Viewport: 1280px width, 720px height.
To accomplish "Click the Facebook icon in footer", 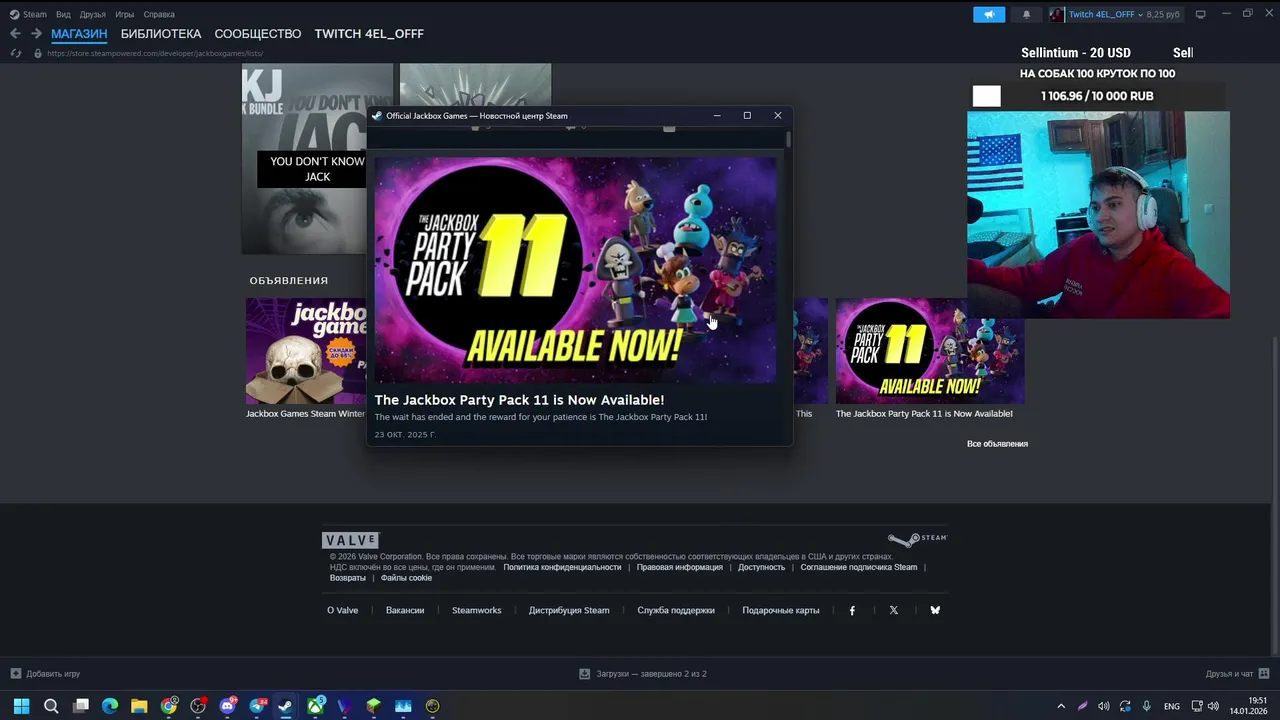I will pyautogui.click(x=852, y=610).
